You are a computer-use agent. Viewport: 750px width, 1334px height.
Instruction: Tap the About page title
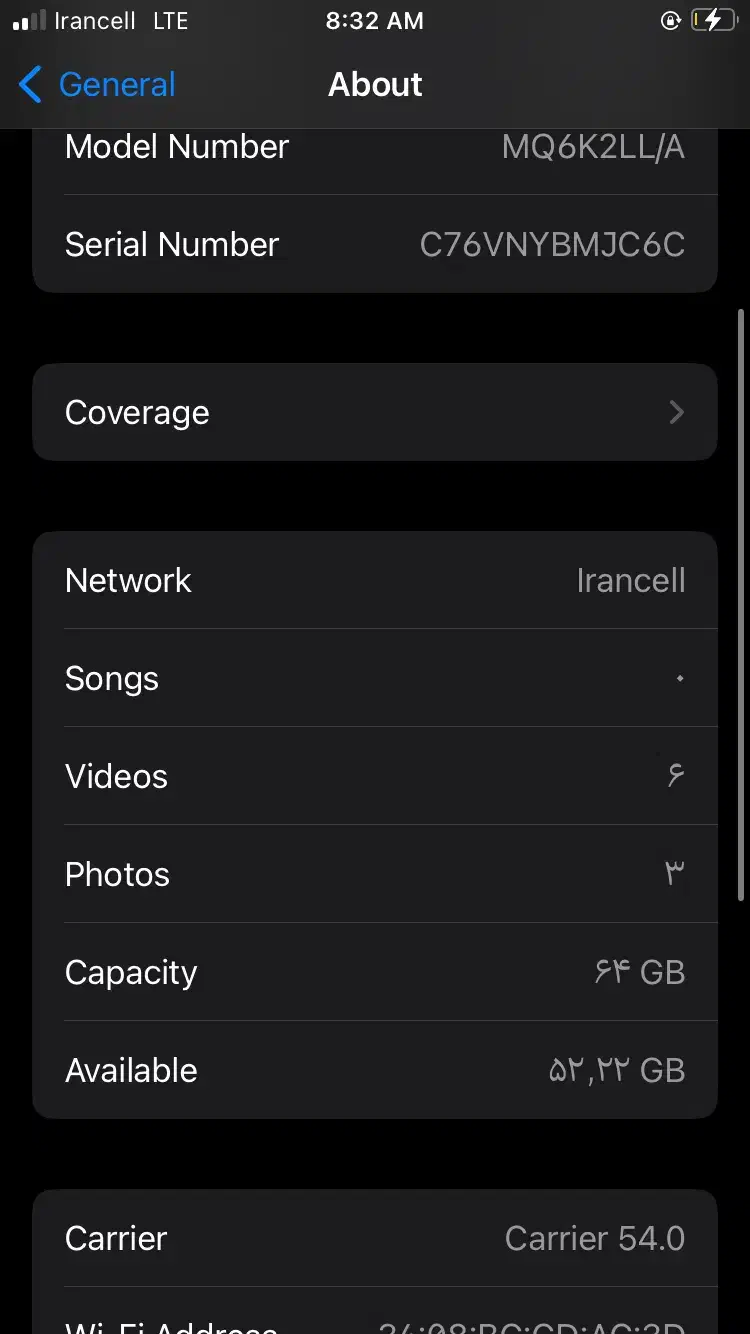click(375, 85)
